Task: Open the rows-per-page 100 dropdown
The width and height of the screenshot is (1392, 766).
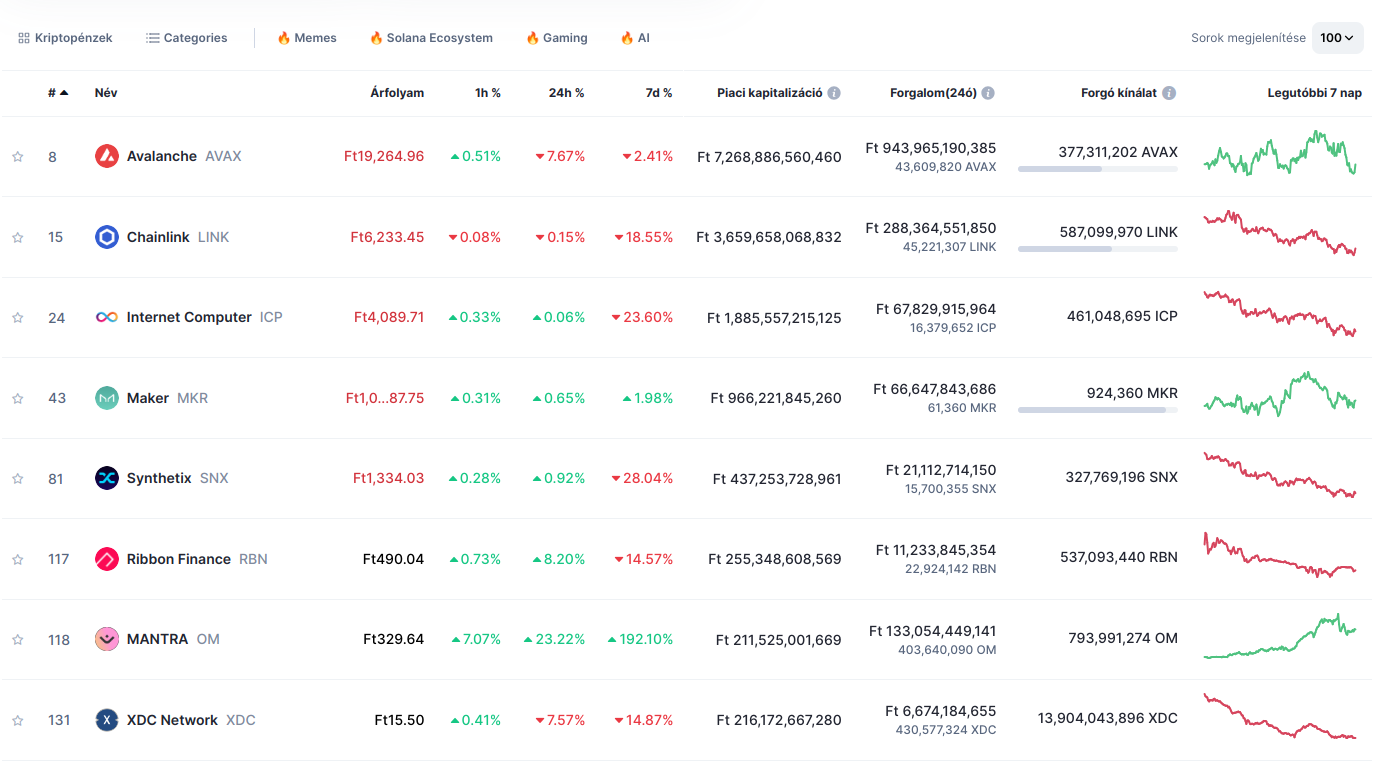Action: pos(1337,38)
